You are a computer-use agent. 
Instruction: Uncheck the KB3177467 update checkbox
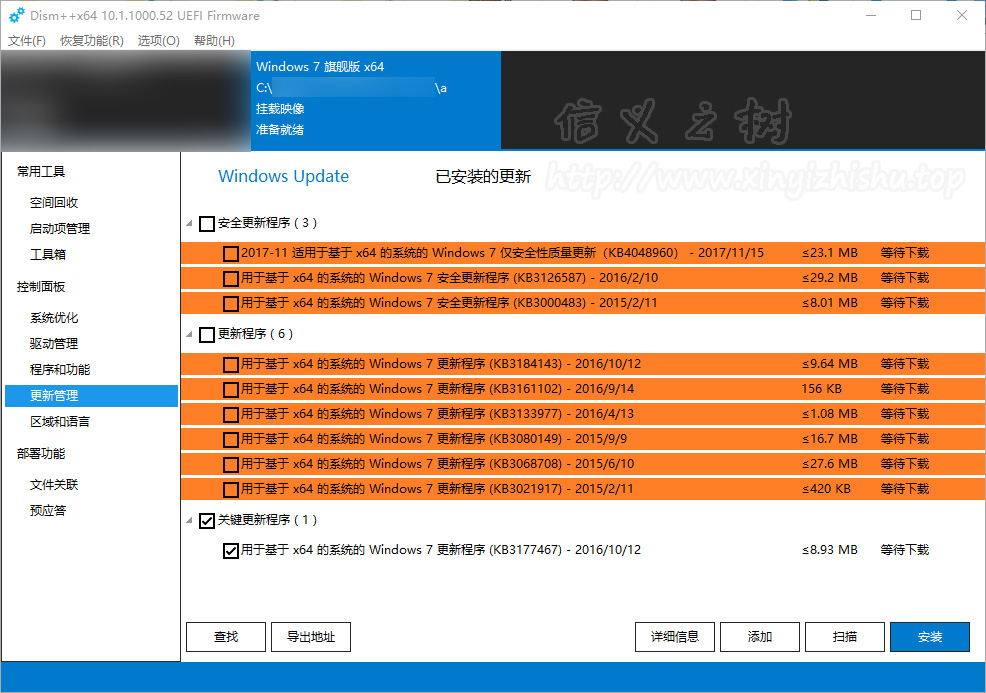point(231,550)
